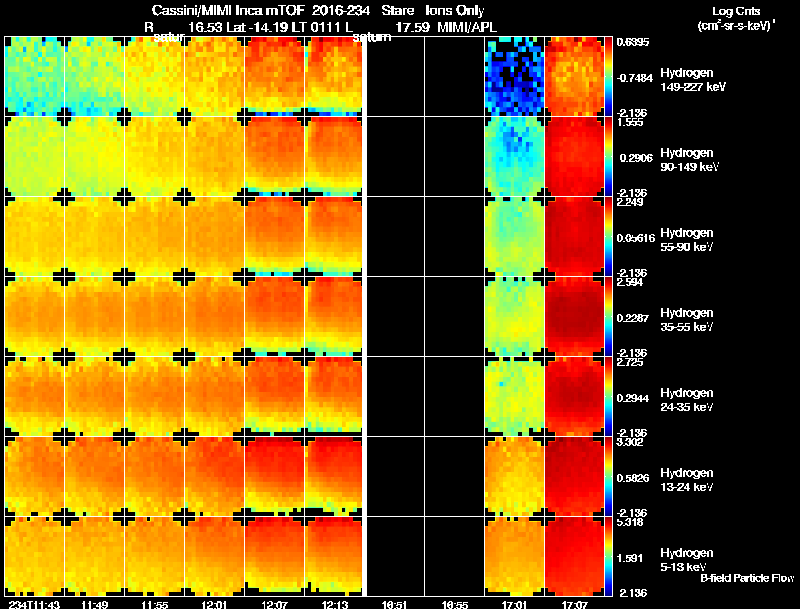Click the '12:07' time axis label
Viewport: 800px width, 609px height.
(x=274, y=604)
